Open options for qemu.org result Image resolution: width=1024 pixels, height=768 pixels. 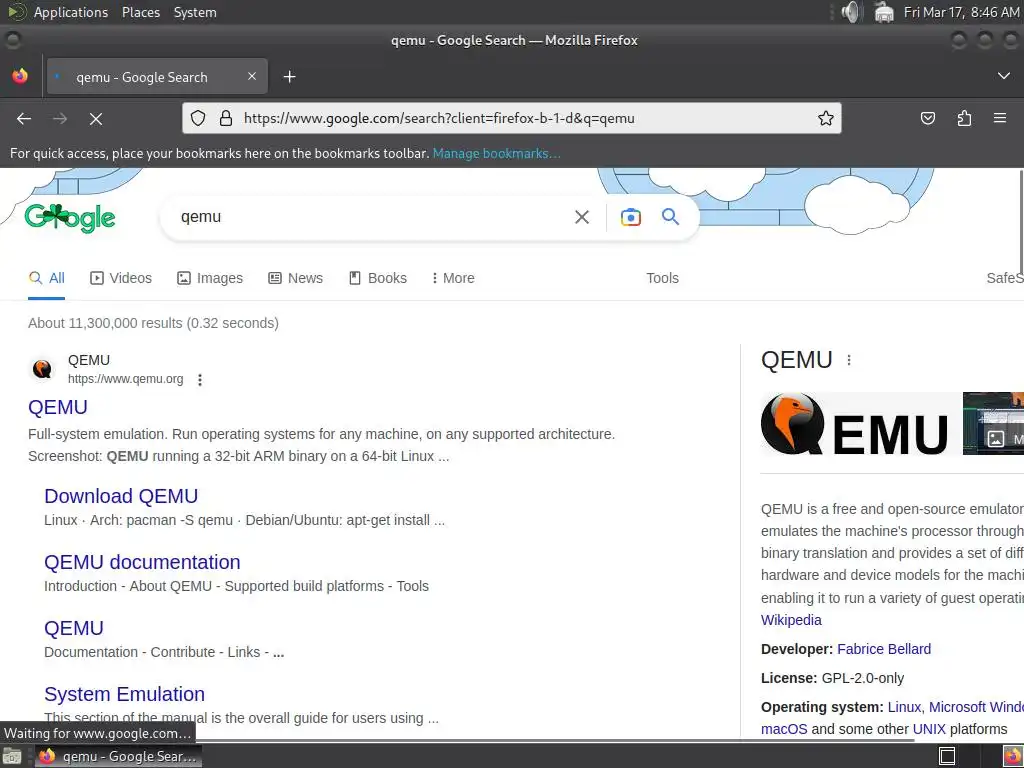click(x=200, y=379)
